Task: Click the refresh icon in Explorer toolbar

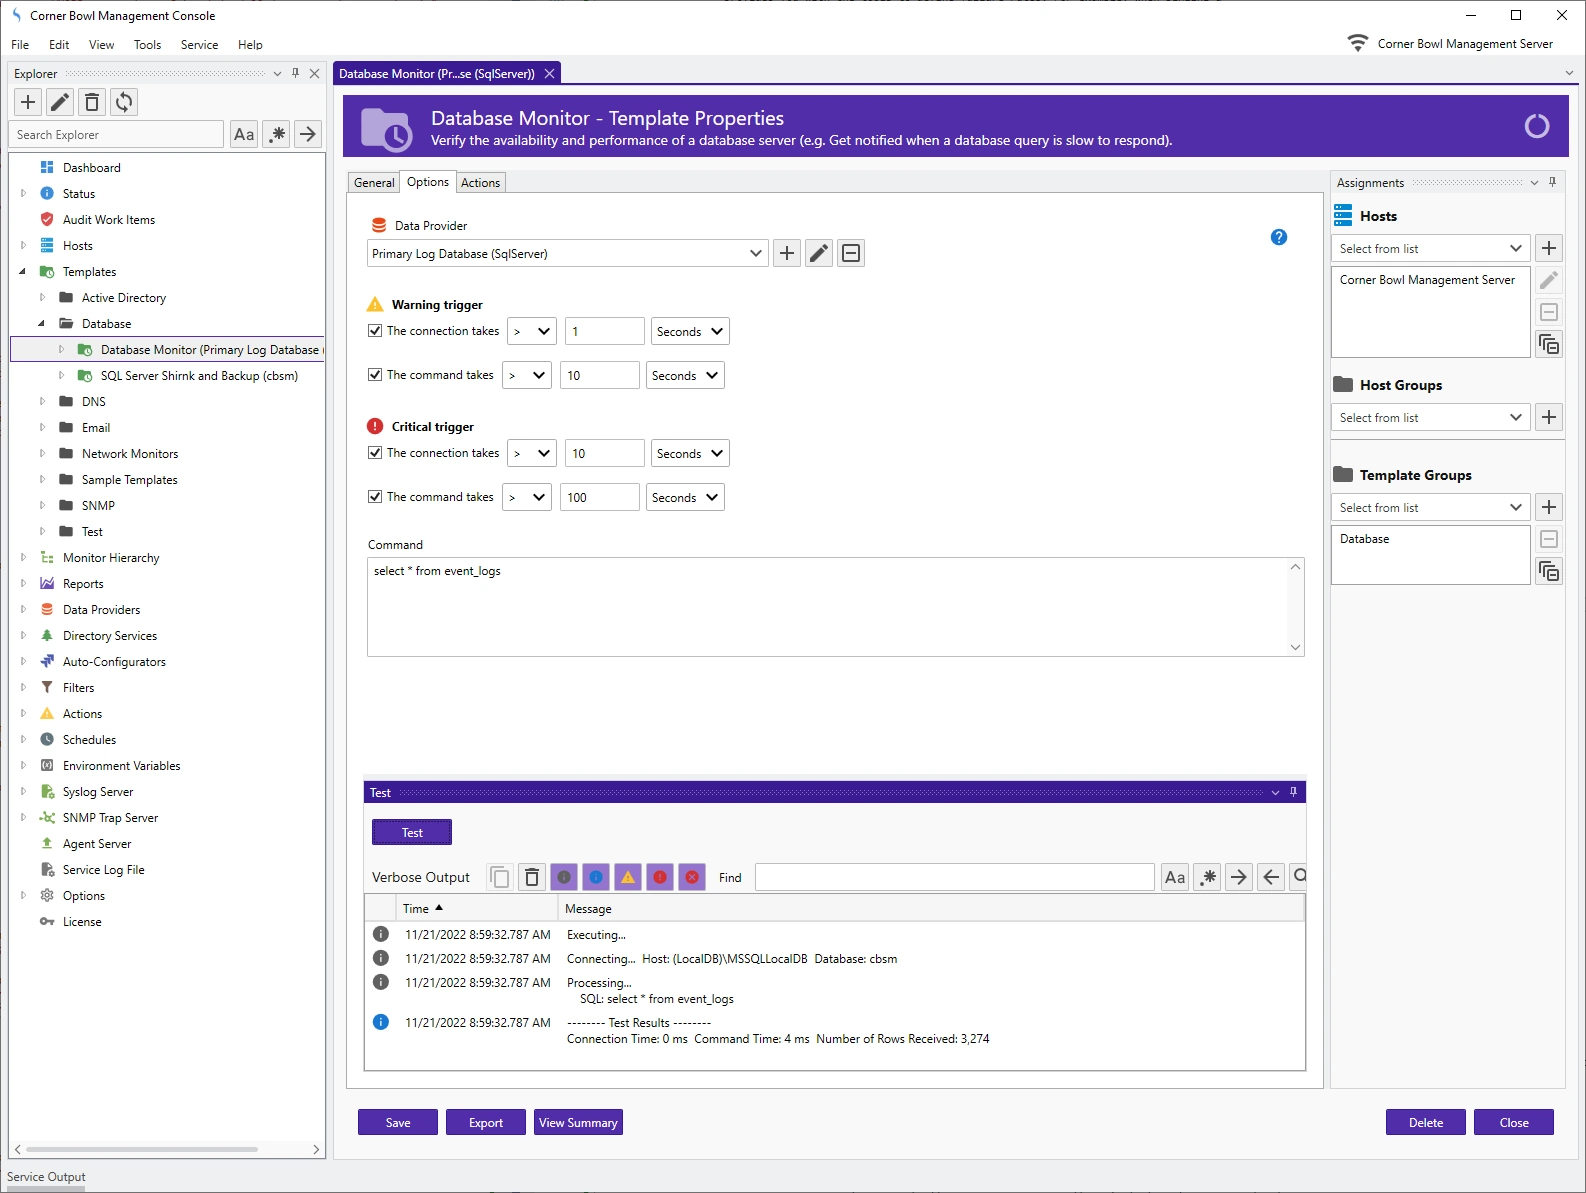Action: [x=124, y=102]
